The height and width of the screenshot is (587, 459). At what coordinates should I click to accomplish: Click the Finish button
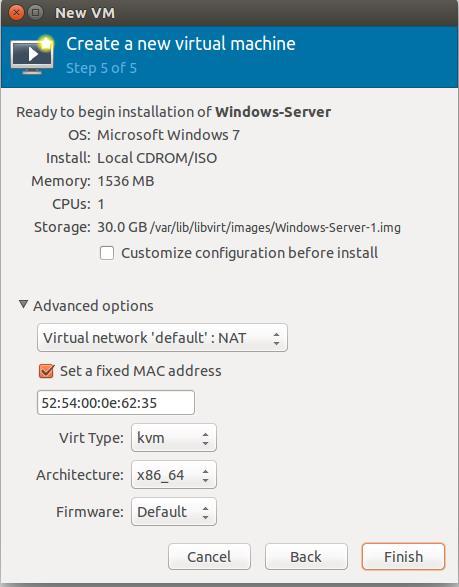(403, 557)
